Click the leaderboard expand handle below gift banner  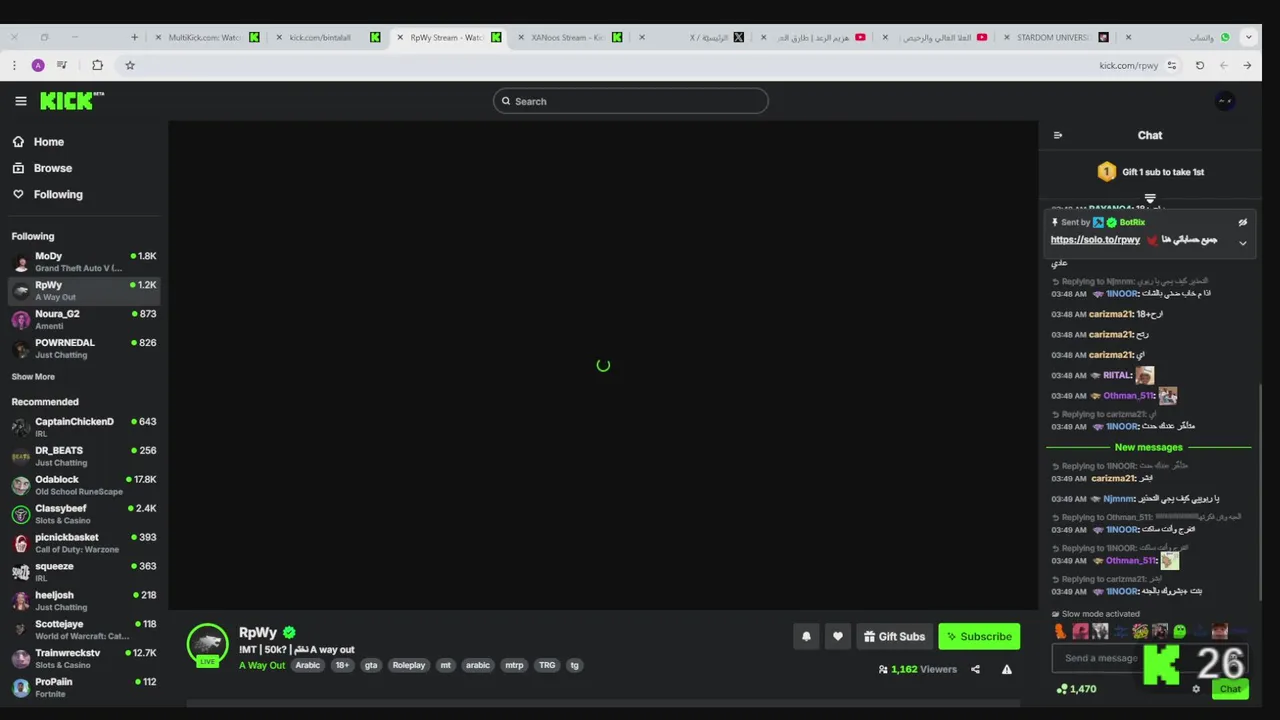click(x=1150, y=199)
